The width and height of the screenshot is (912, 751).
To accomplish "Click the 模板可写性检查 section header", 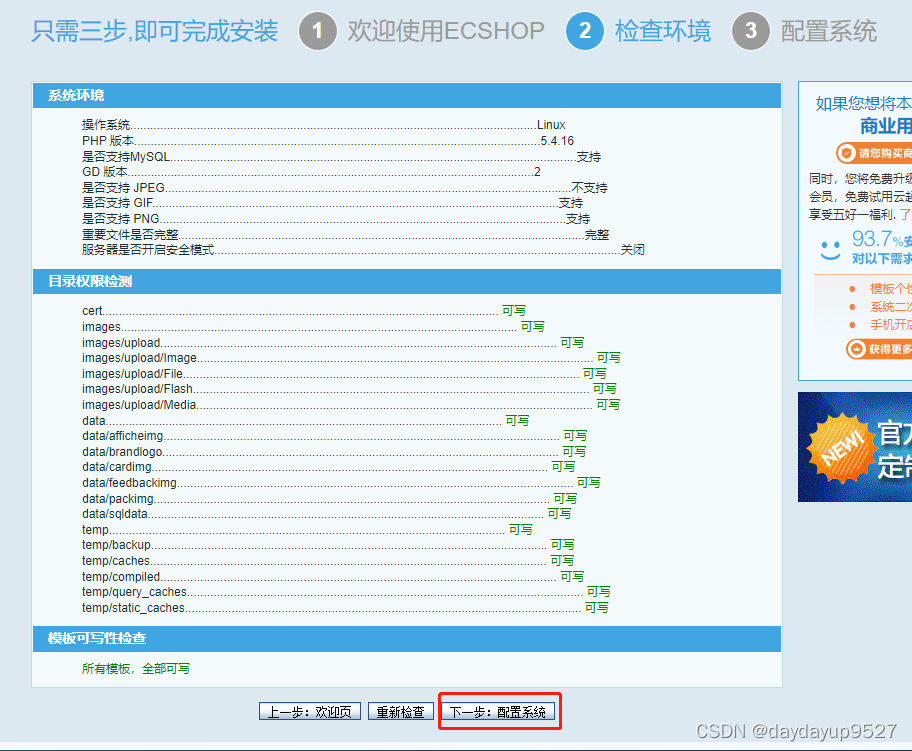I will pyautogui.click(x=407, y=639).
